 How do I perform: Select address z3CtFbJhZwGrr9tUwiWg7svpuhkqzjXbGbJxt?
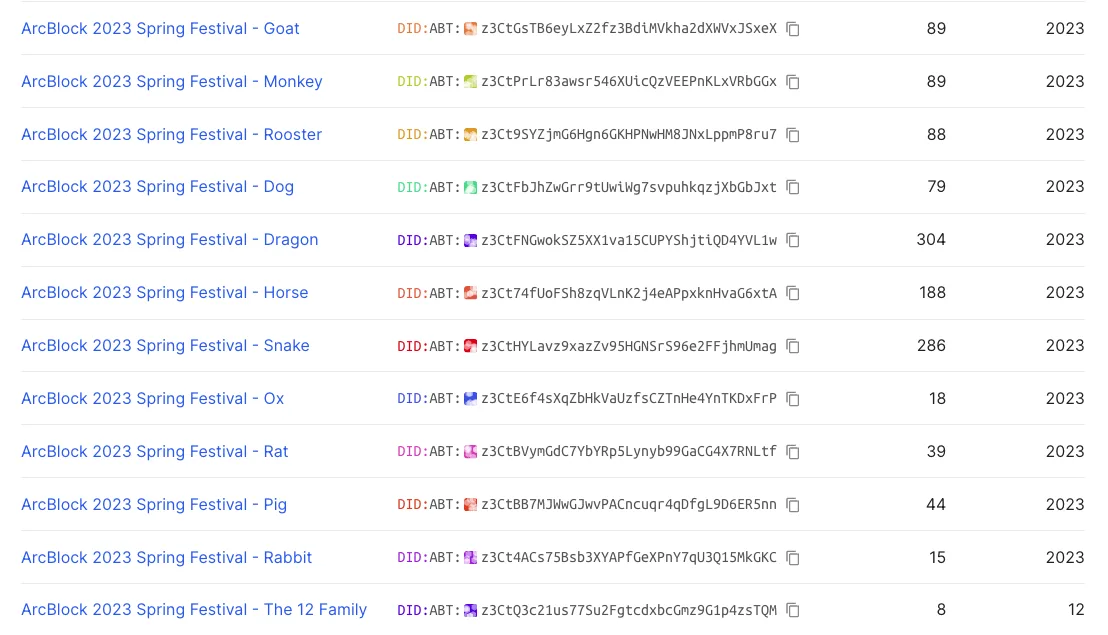click(629, 187)
